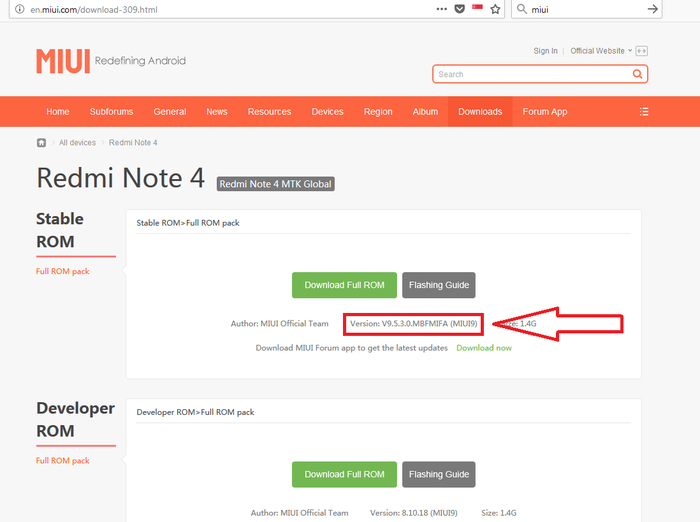Download the Stable Full ROM
The width and height of the screenshot is (700, 522).
coord(344,285)
